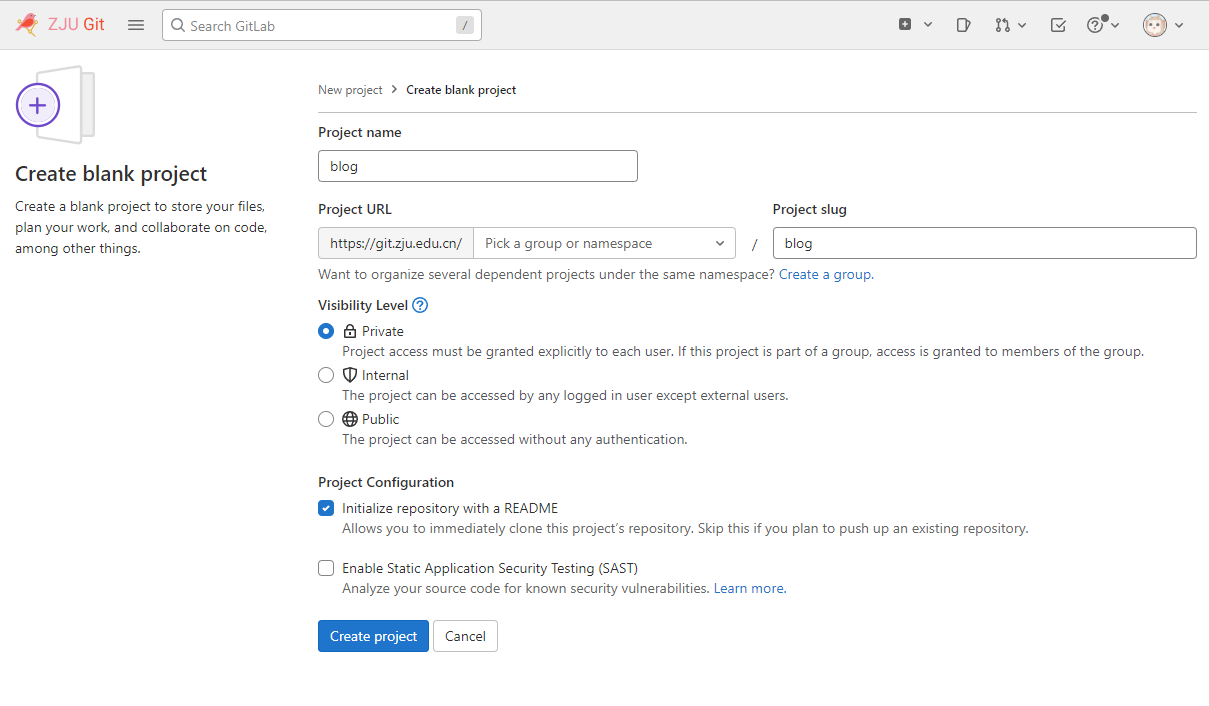Enable Static Application Security Testing checkbox

tap(326, 568)
